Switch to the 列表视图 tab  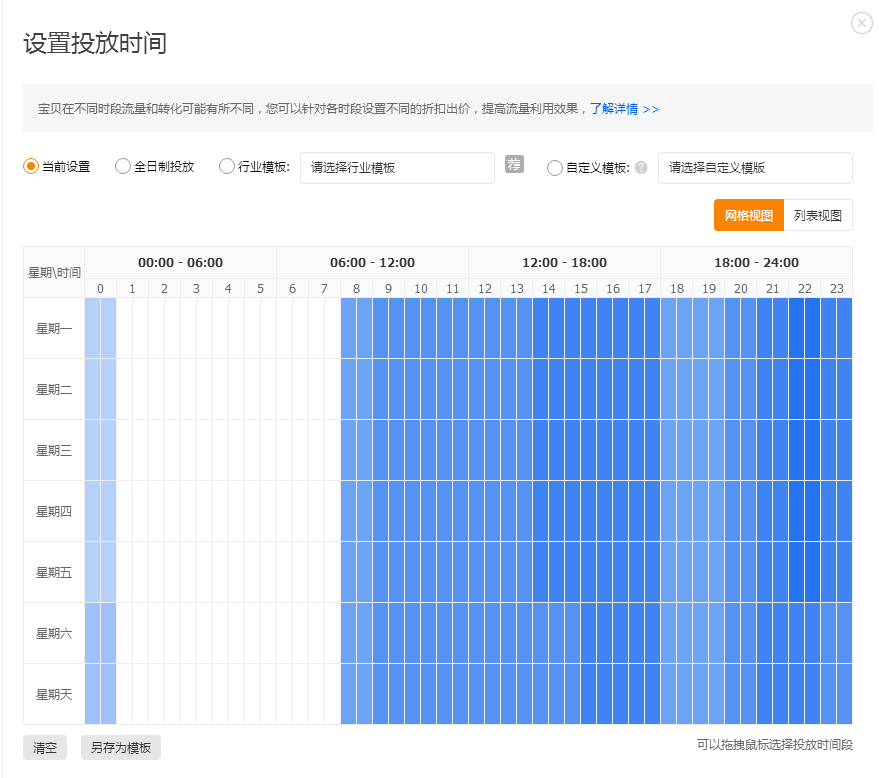click(x=820, y=215)
